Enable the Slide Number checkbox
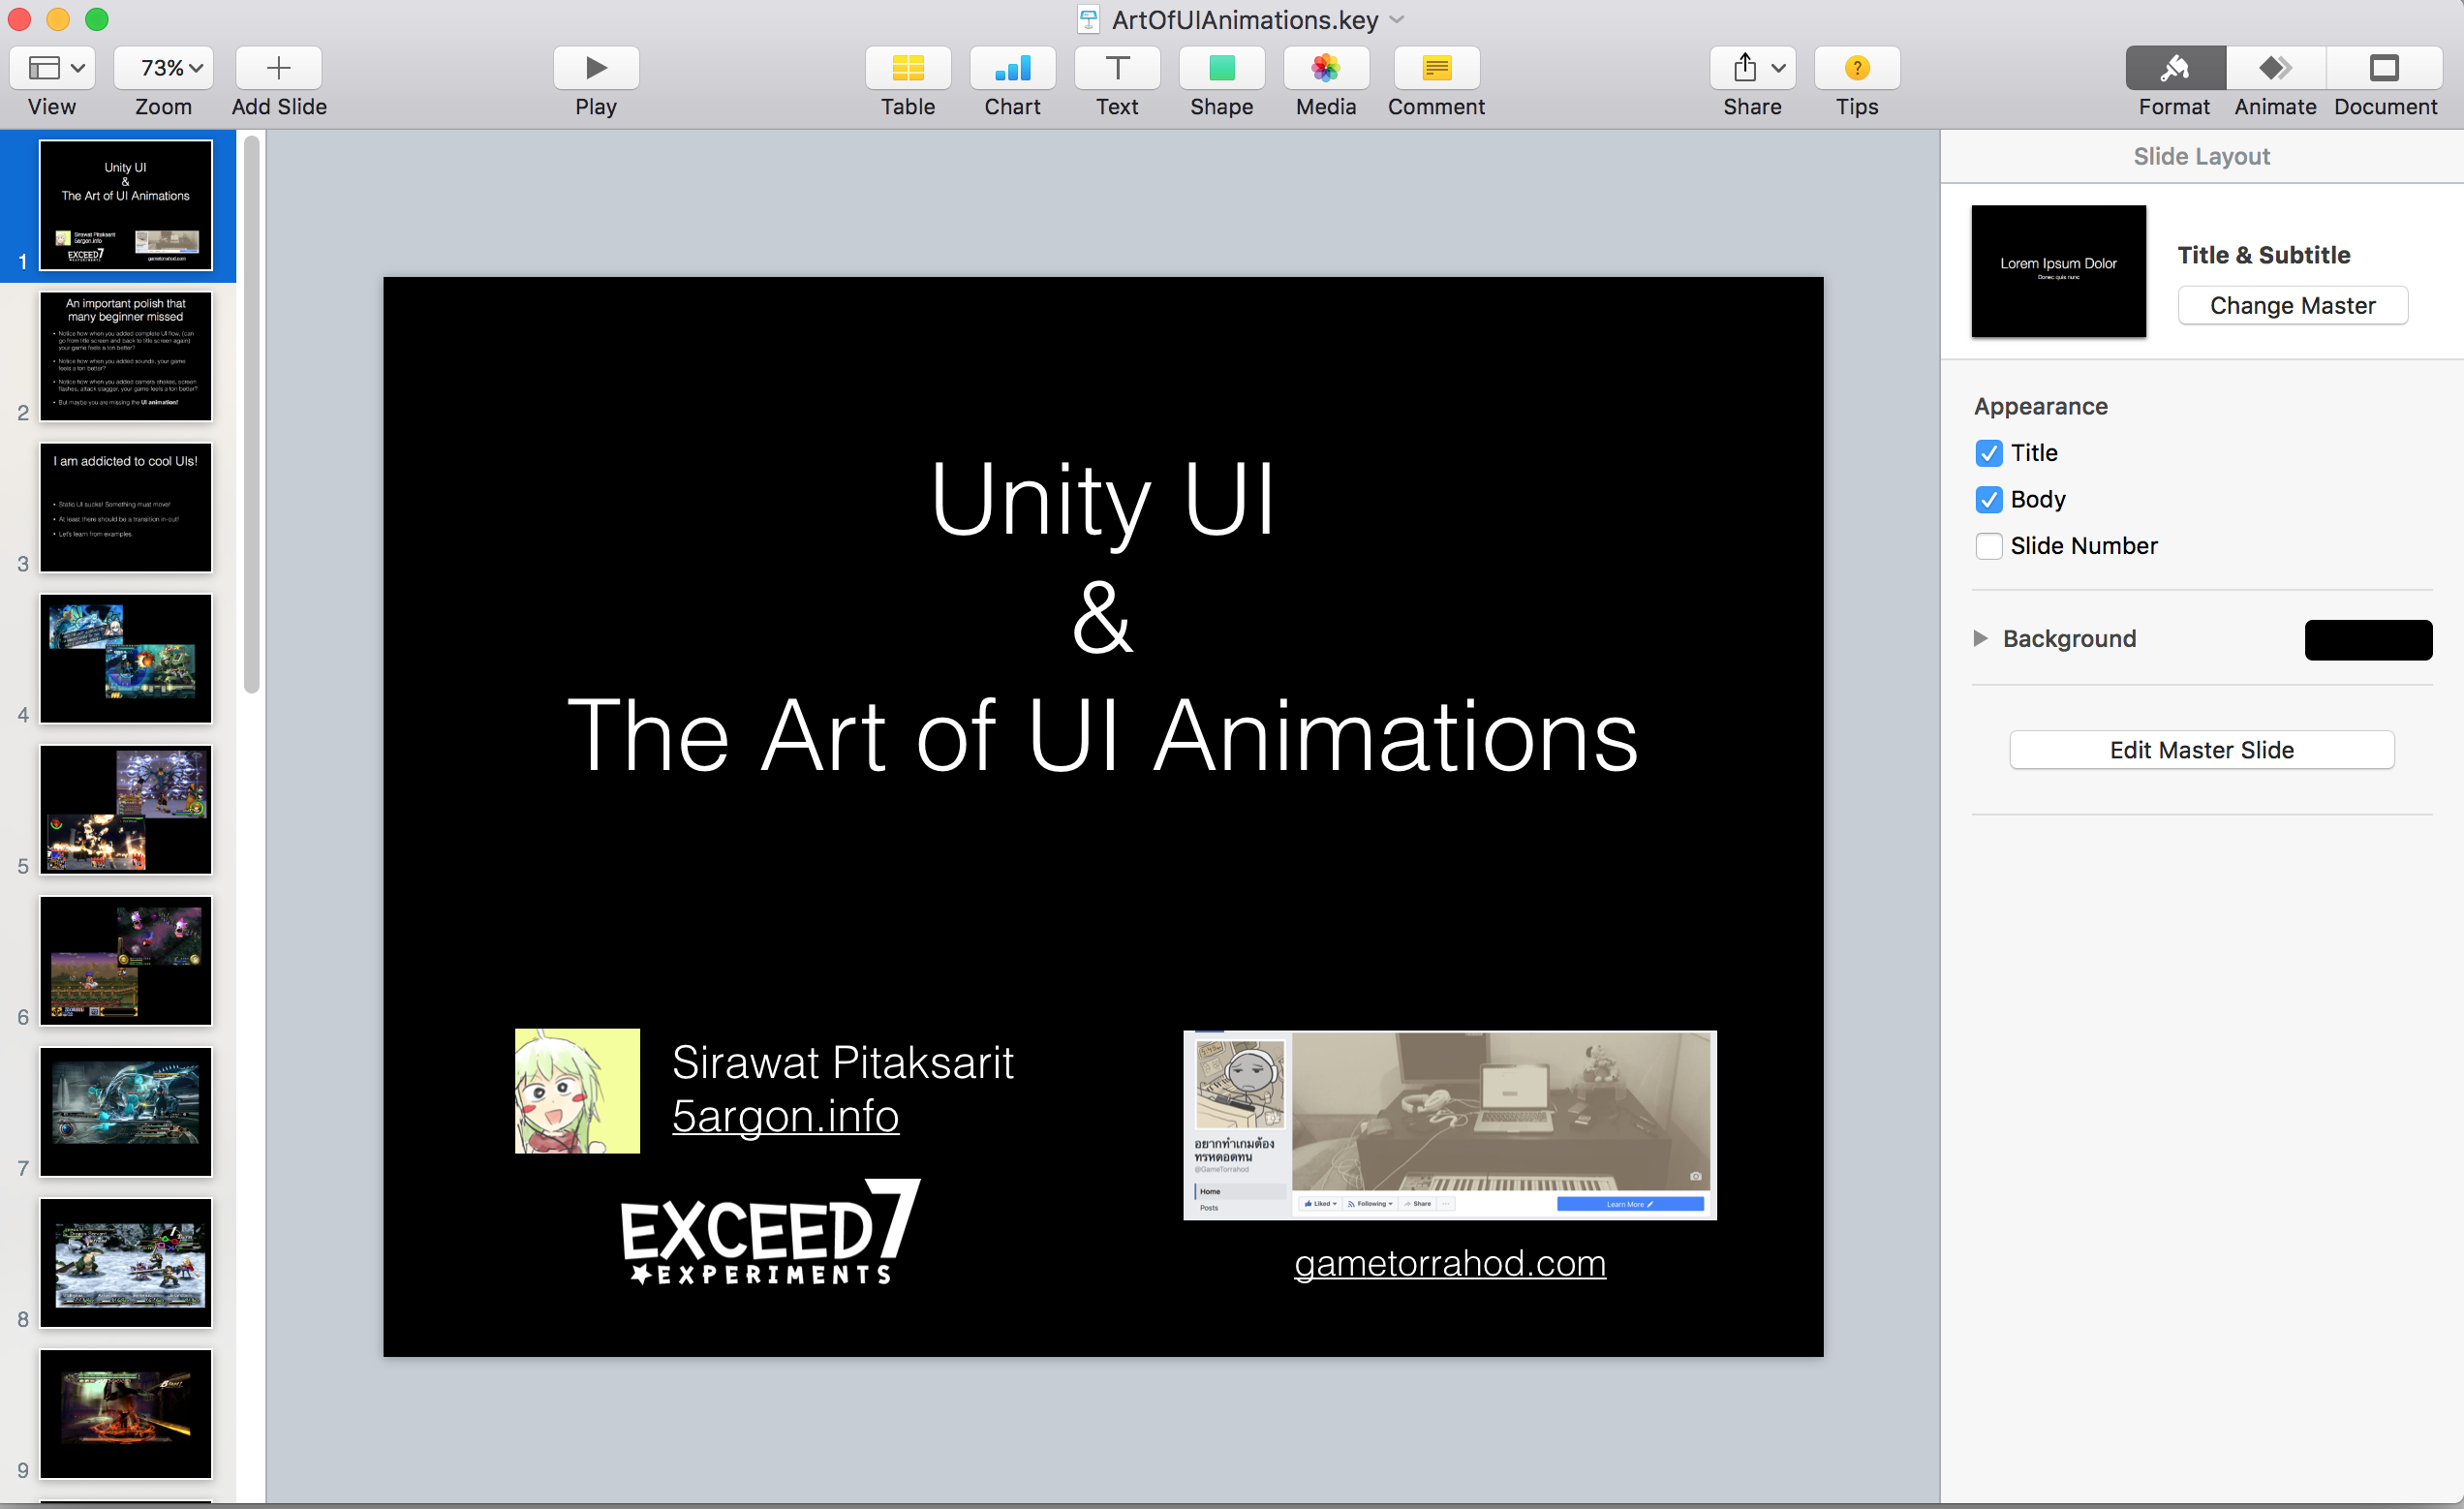Viewport: 2464px width, 1509px height. tap(1988, 546)
